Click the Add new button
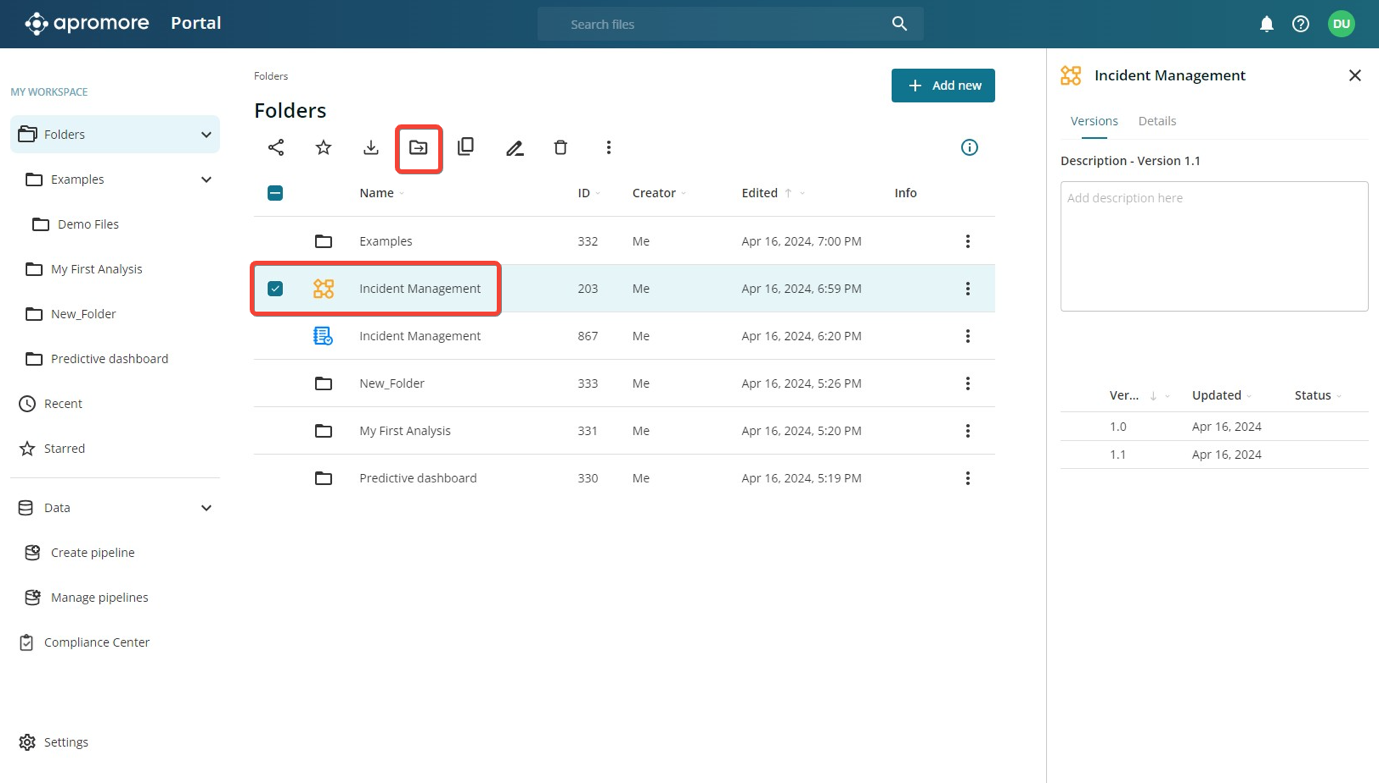Image resolution: width=1379 pixels, height=783 pixels. (942, 86)
